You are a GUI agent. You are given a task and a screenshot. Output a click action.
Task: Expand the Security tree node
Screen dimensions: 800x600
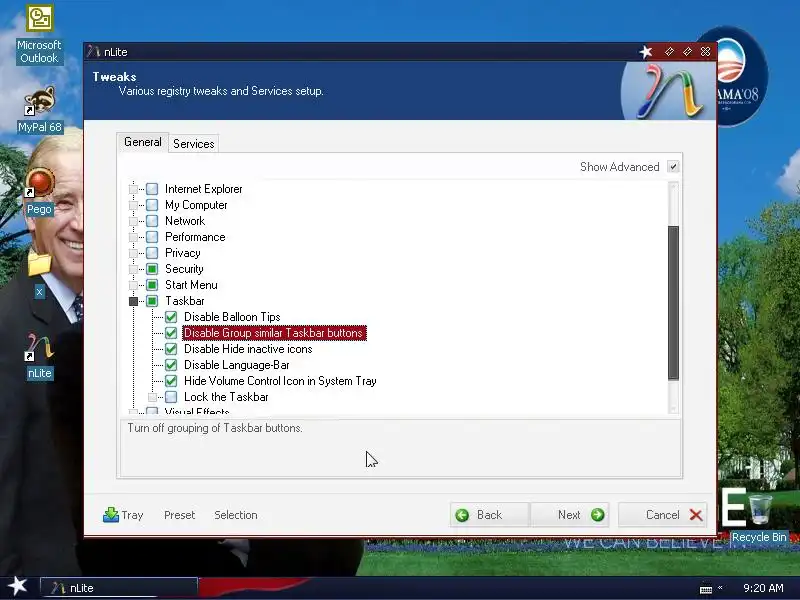coord(133,269)
